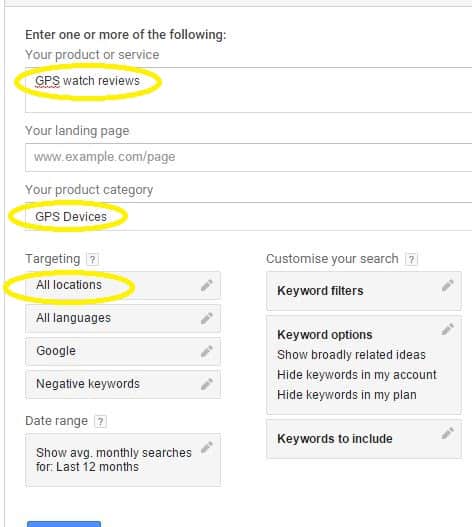Expand the All locations setting
This screenshot has width=472, height=527.
tap(123, 285)
